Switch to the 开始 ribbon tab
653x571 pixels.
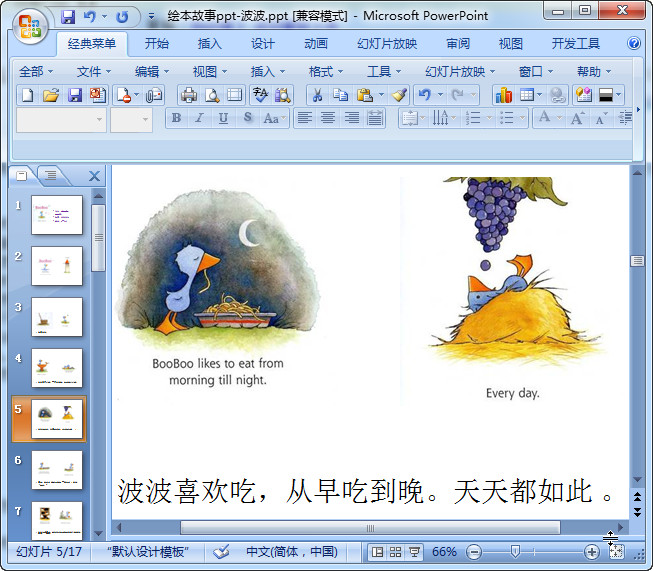pyautogui.click(x=157, y=43)
